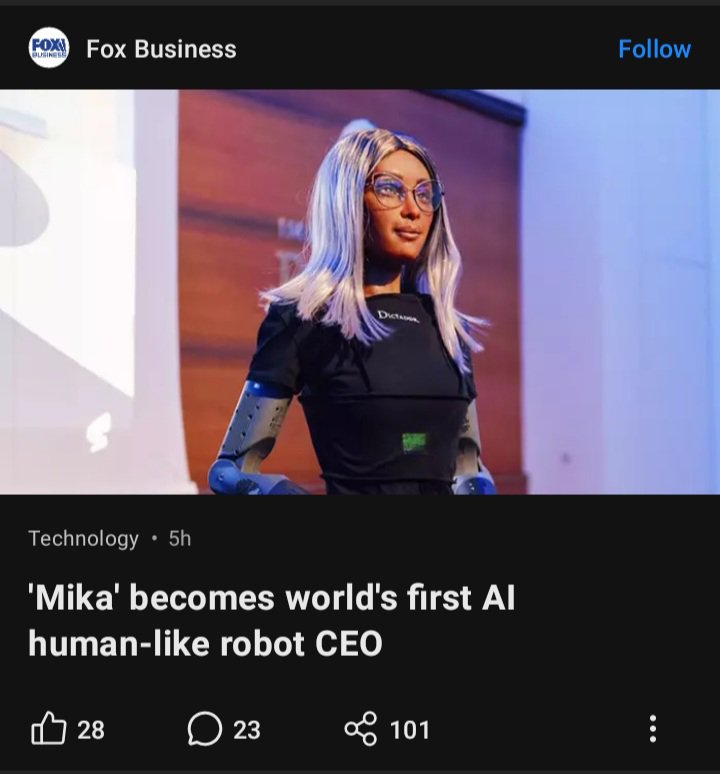Select the Technology category label

pyautogui.click(x=83, y=539)
